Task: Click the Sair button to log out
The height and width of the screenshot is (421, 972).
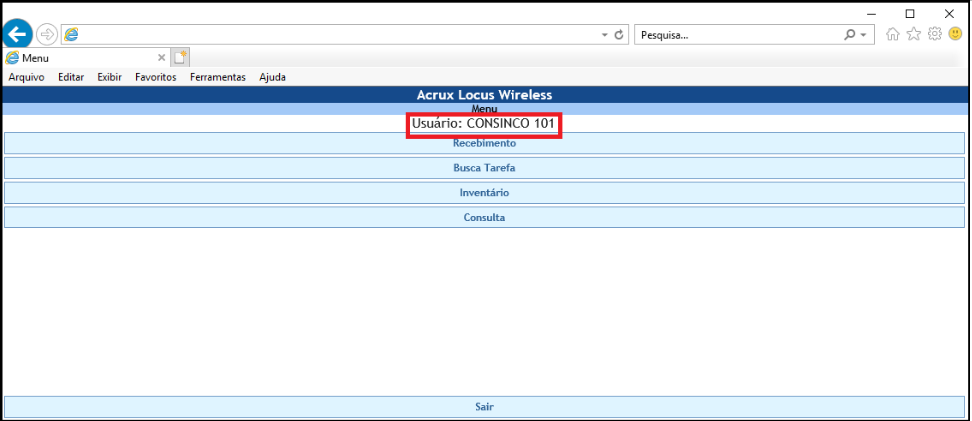Action: [485, 407]
